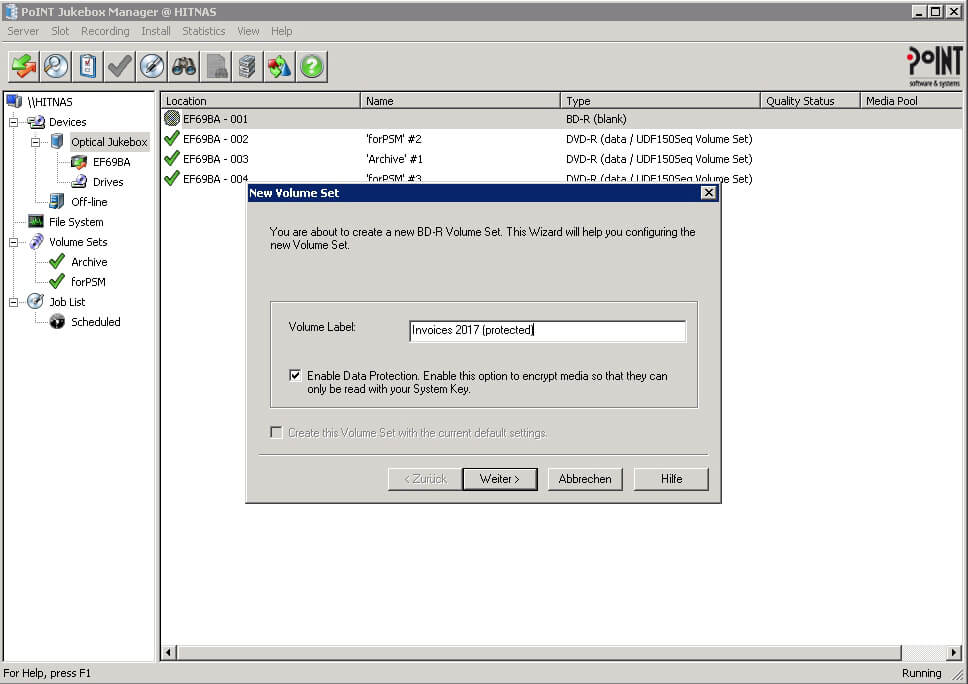
Task: Click the Volume Label text field
Action: click(547, 330)
